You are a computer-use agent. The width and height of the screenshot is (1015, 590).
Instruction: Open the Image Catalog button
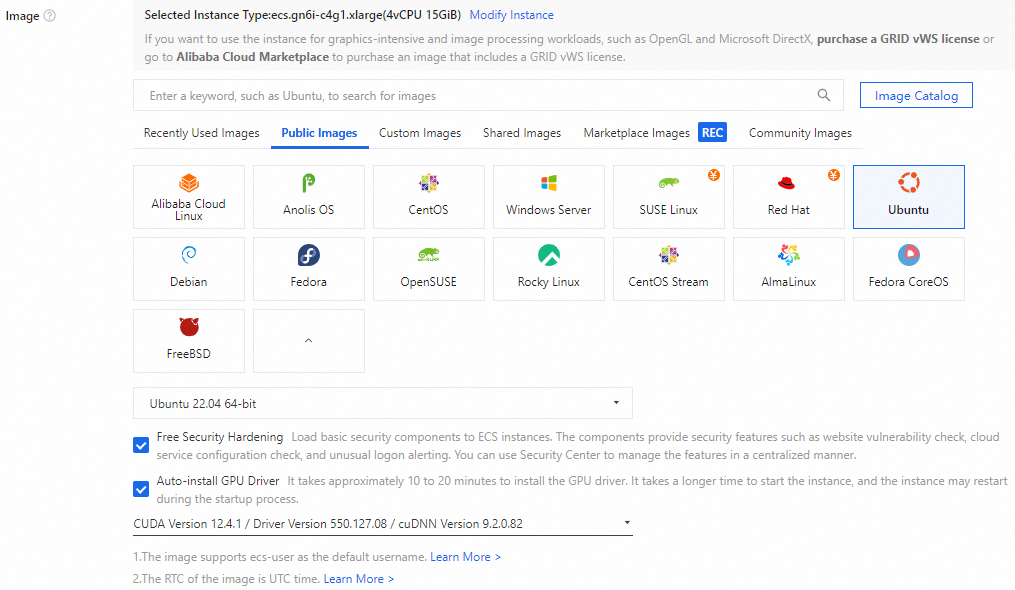915,96
